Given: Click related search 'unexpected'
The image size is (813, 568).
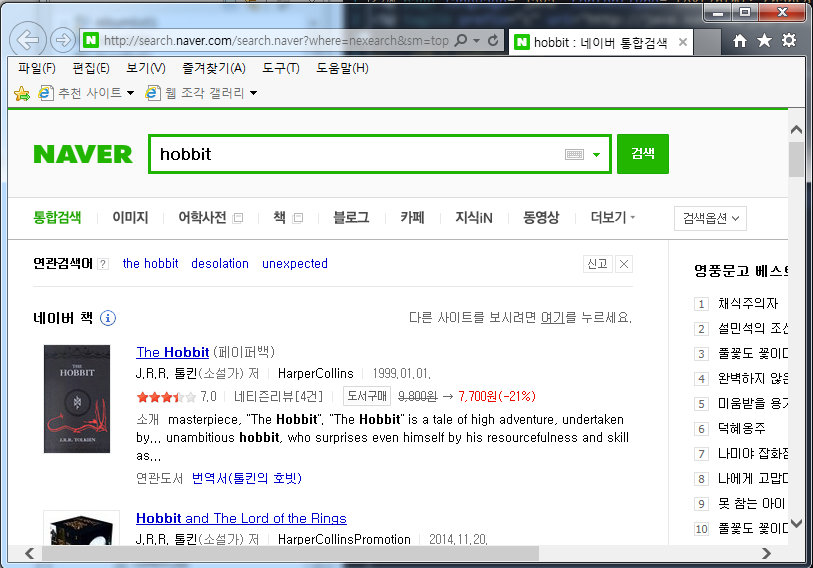Looking at the screenshot, I should 295,264.
